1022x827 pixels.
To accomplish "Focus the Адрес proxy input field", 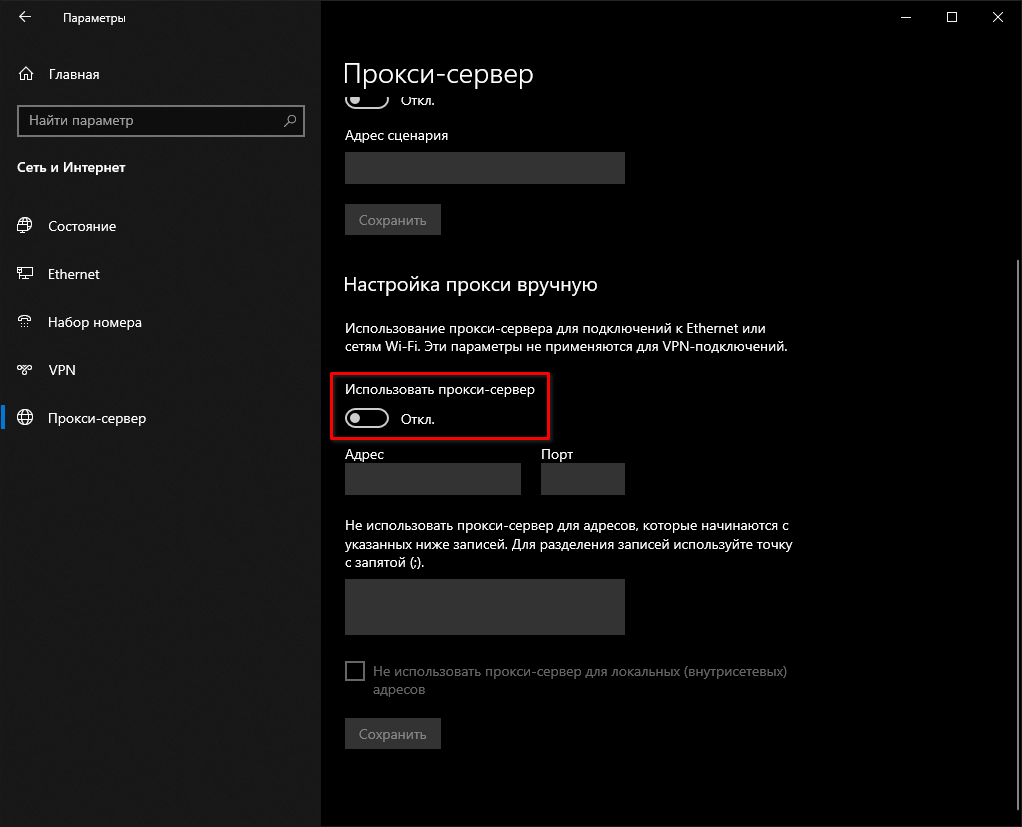I will pos(433,479).
